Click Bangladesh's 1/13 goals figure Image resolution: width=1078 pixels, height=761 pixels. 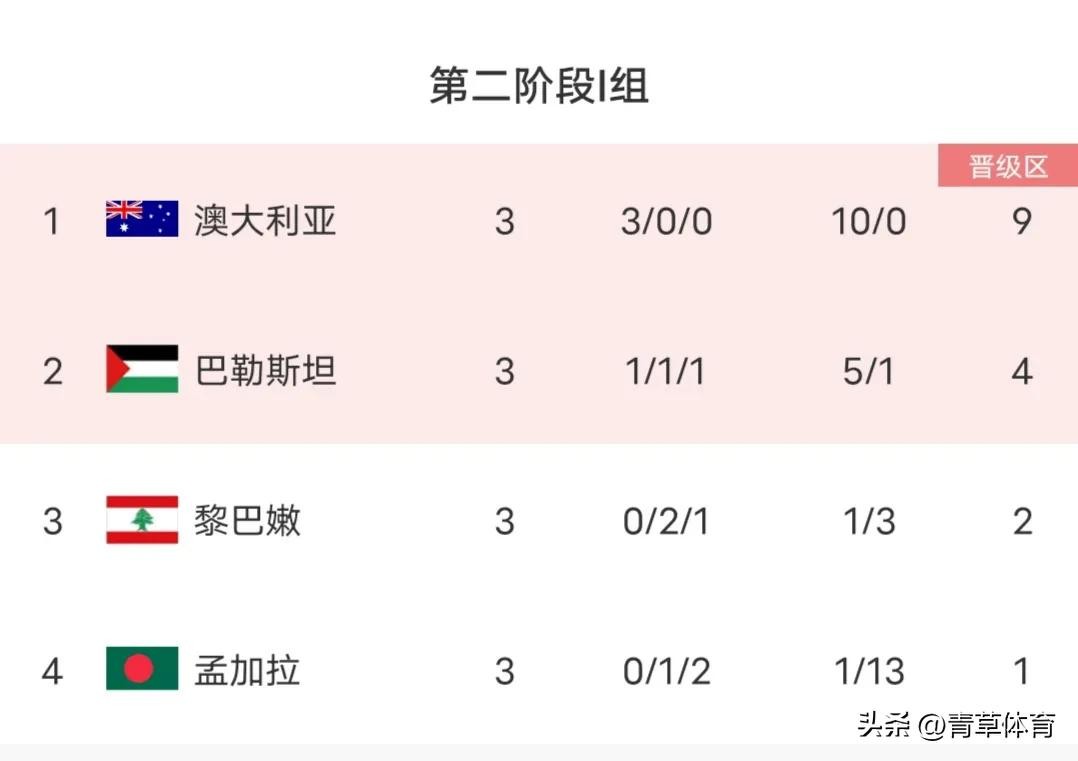tap(868, 672)
